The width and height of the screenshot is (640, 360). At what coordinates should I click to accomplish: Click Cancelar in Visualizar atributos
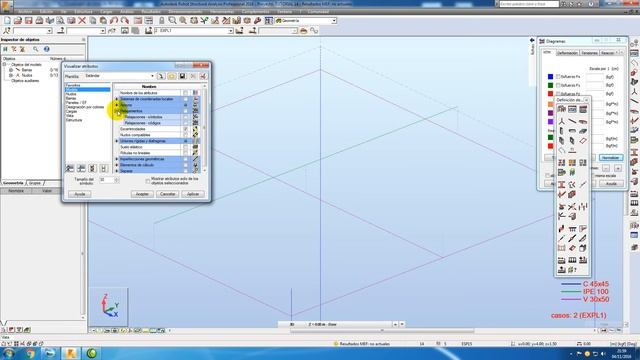point(167,194)
